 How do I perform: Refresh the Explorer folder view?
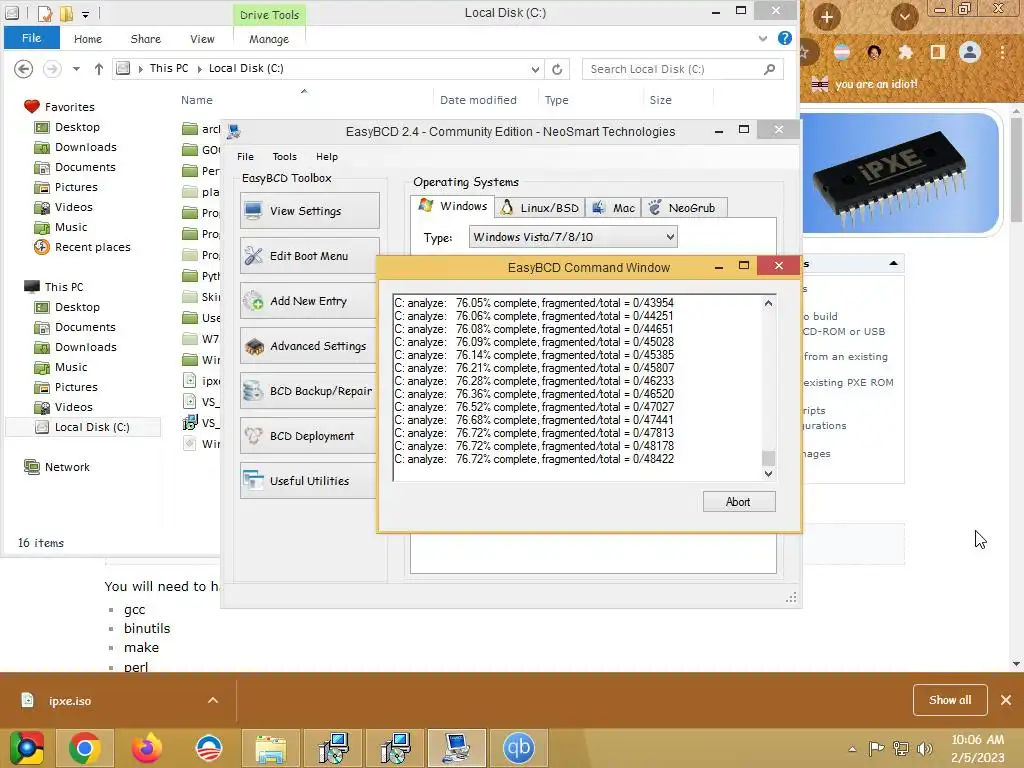click(x=557, y=69)
